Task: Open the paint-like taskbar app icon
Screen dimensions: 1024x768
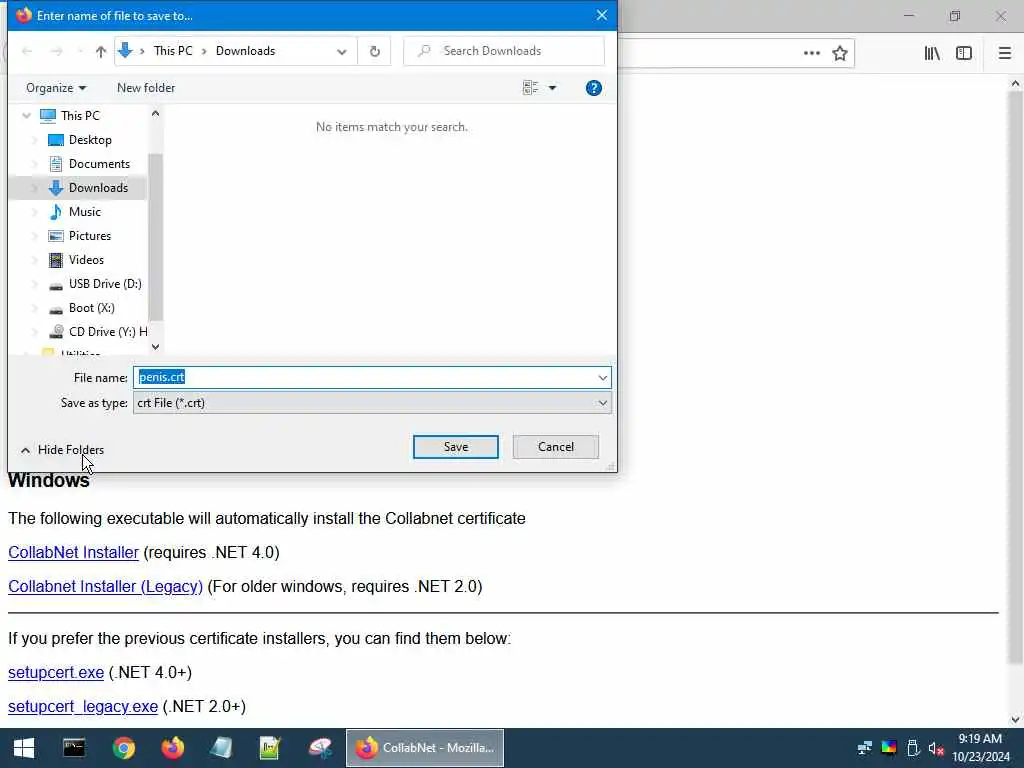Action: (320, 748)
